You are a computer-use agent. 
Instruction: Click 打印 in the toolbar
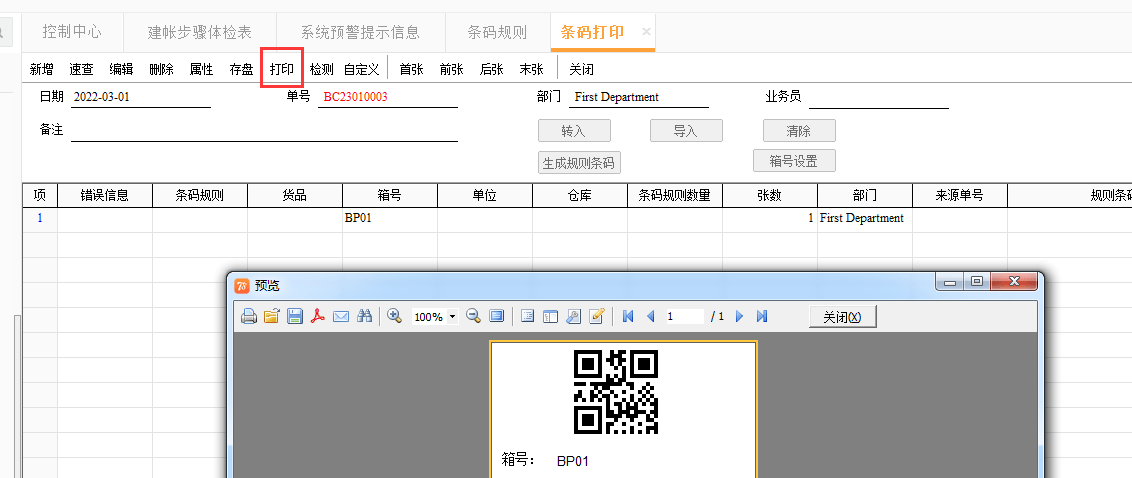[282, 69]
